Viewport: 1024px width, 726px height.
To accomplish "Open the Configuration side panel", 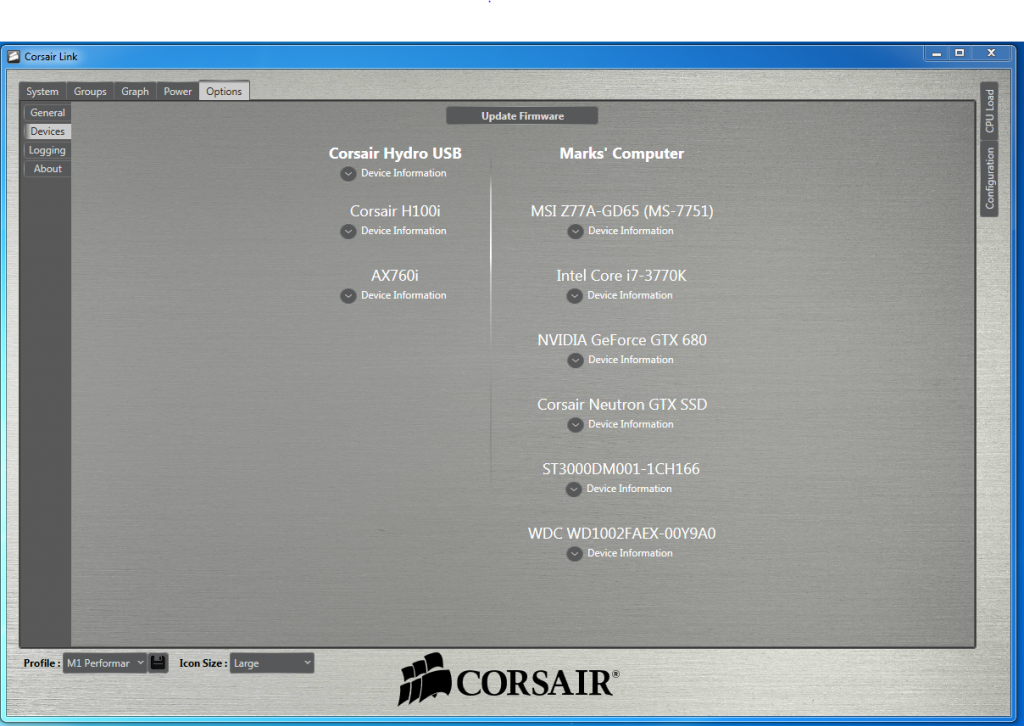I will (x=989, y=178).
